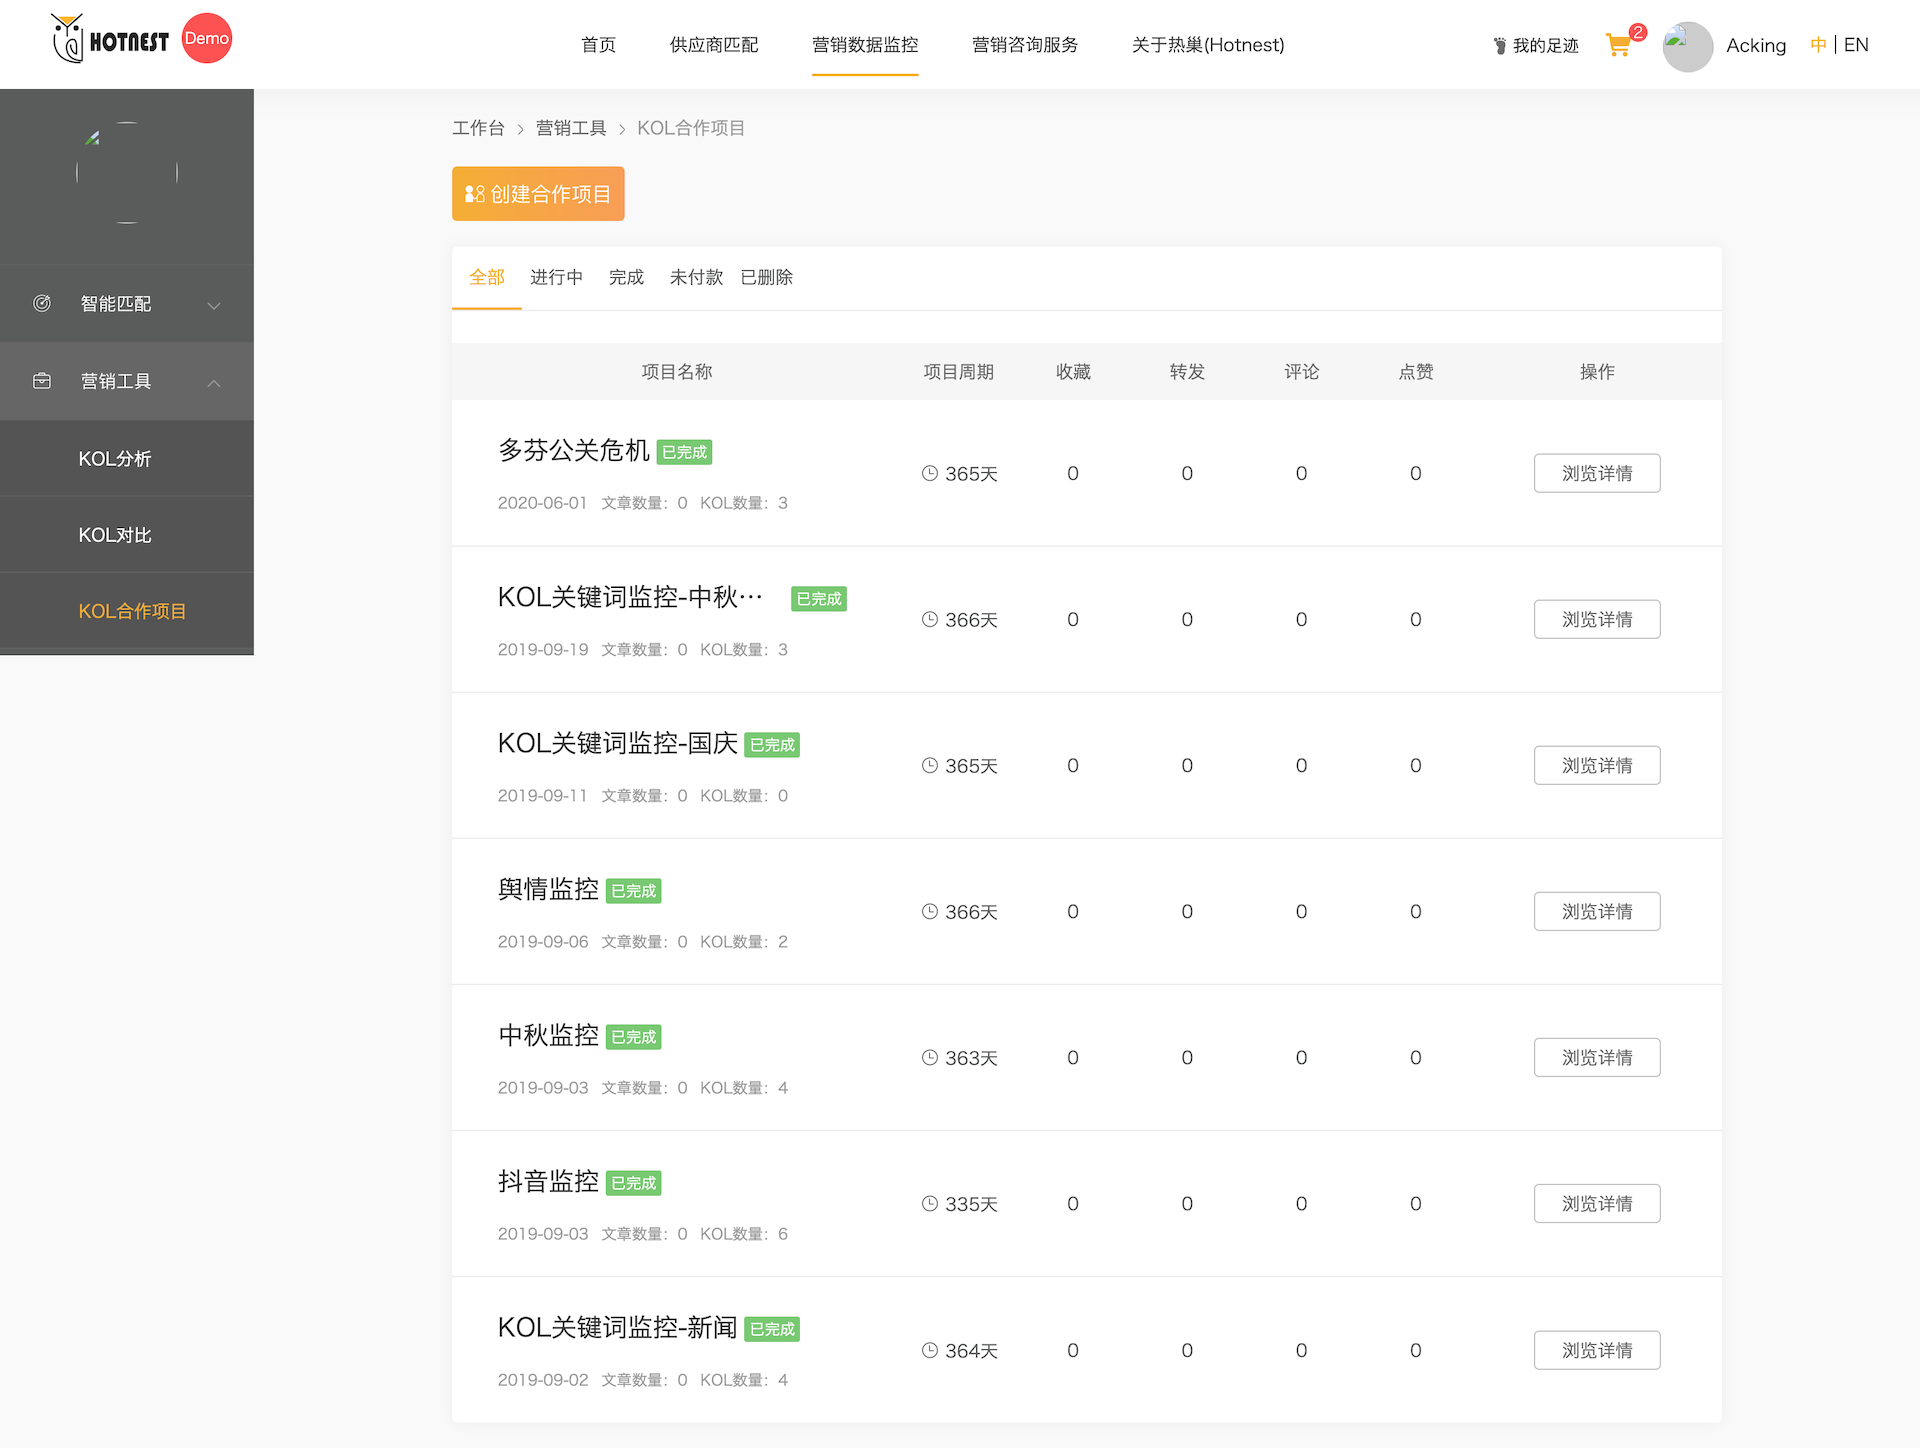Go to 营销工具 in the breadcrumb
The image size is (1920, 1448).
(x=571, y=128)
